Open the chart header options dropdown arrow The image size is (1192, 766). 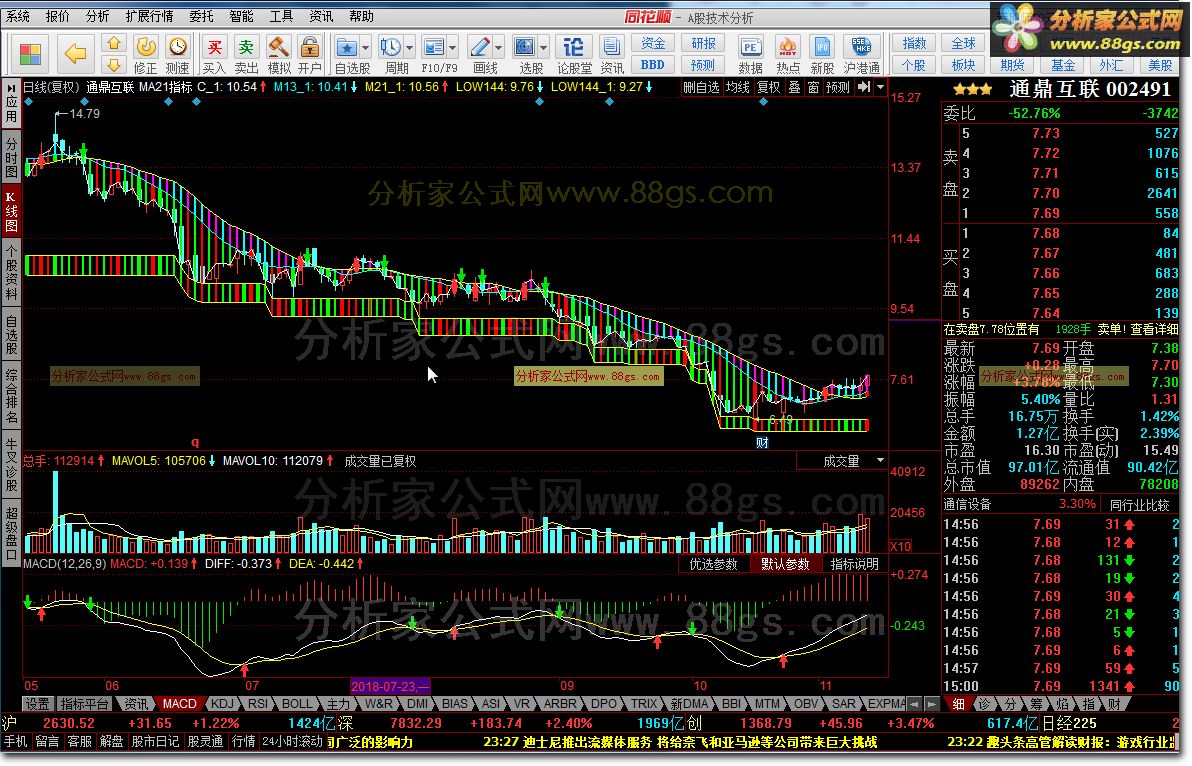pyautogui.click(x=880, y=87)
